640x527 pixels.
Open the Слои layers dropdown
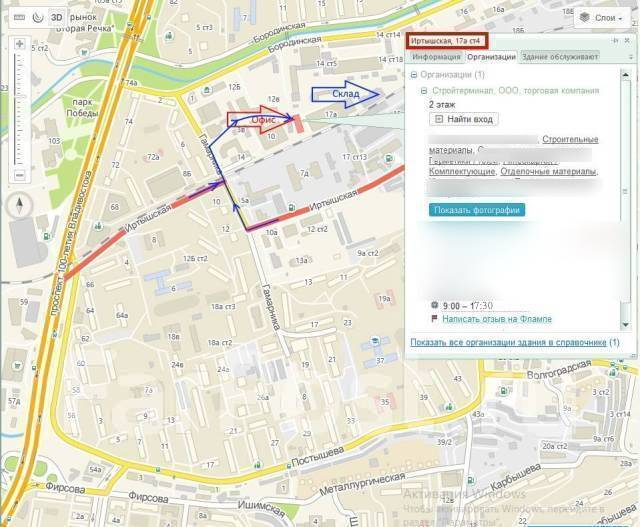(603, 18)
